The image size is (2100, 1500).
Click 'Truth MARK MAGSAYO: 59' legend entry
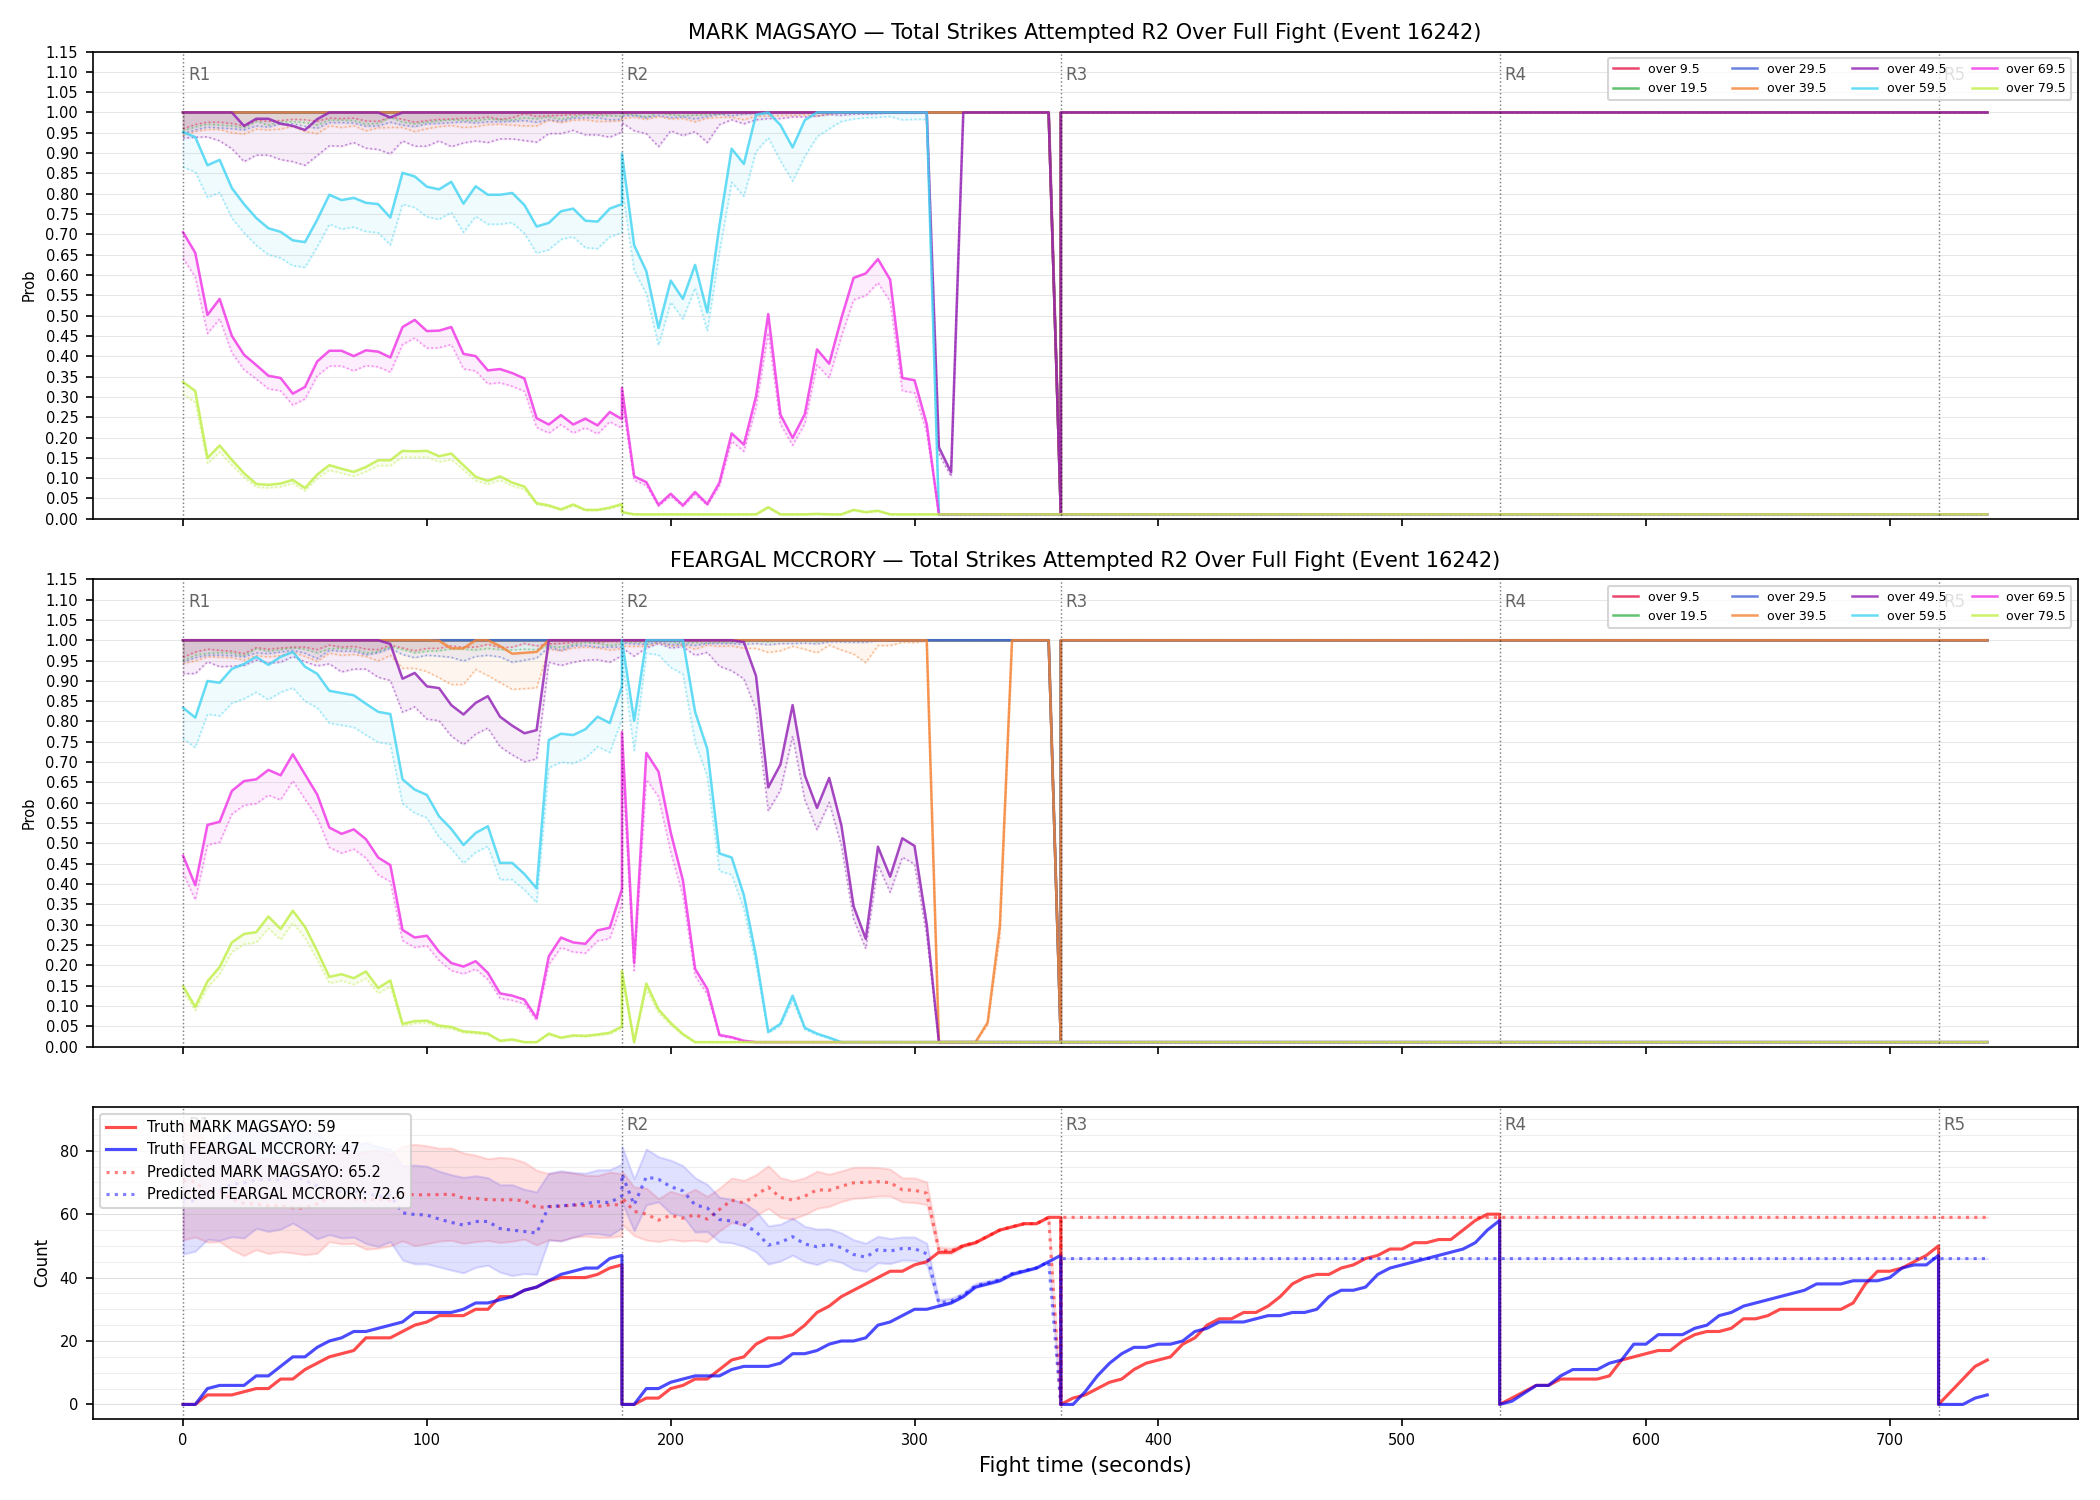(x=220, y=1127)
